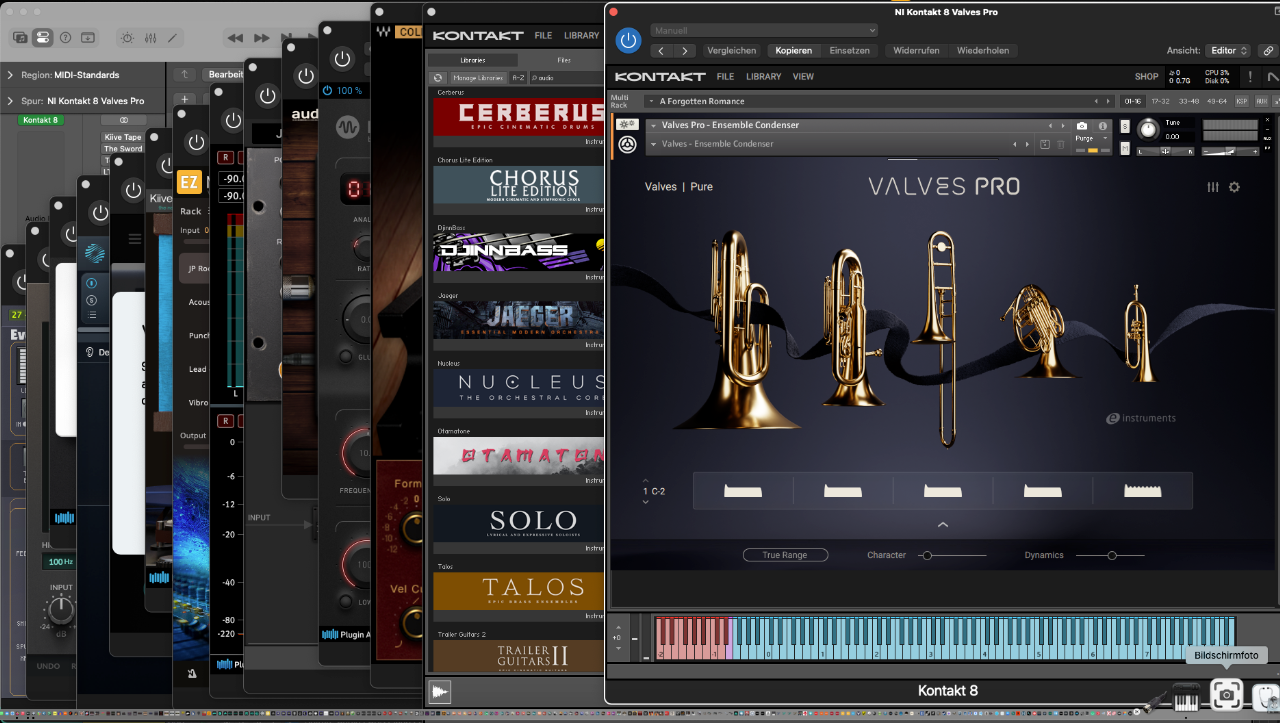The width and height of the screenshot is (1280, 723).
Task: Switch to Libraries tab in back Kontakt window
Action: (x=472, y=60)
